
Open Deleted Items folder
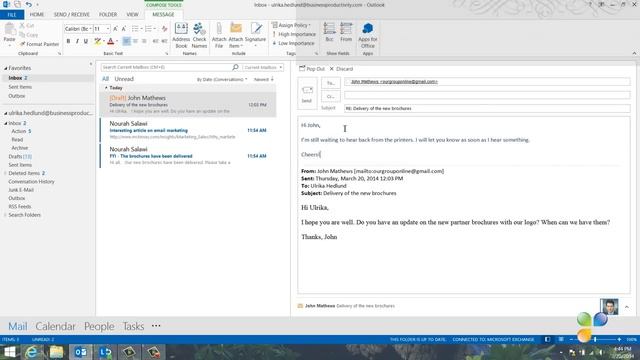click(x=27, y=173)
